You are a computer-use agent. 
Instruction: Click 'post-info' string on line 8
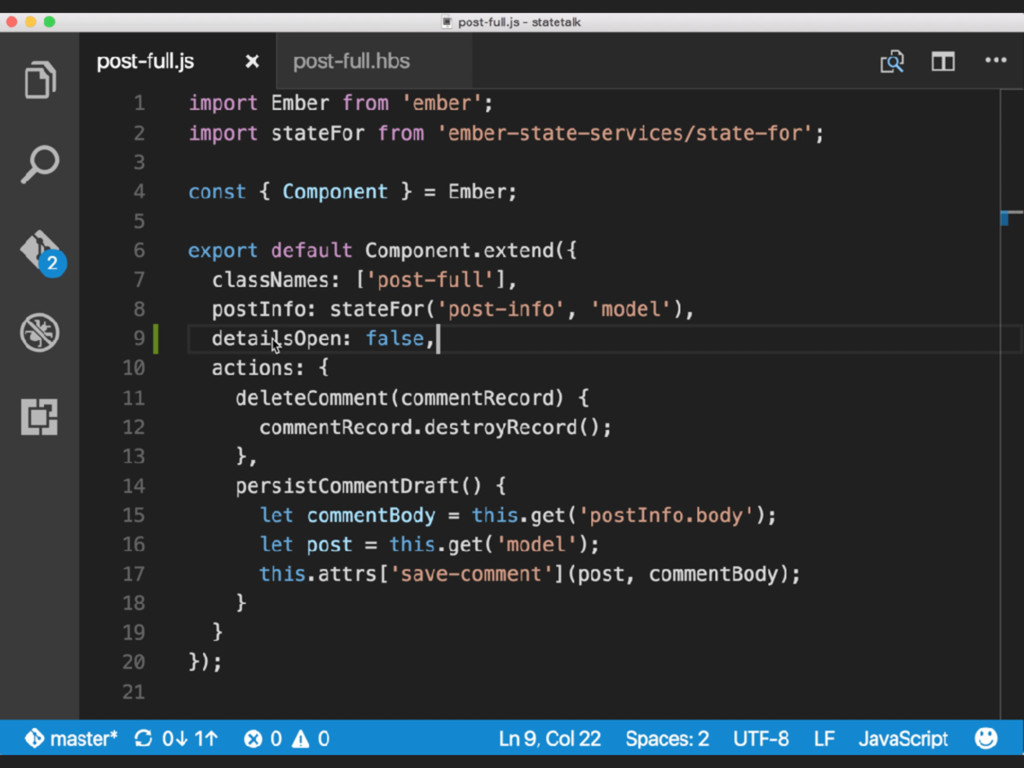pyautogui.click(x=500, y=309)
